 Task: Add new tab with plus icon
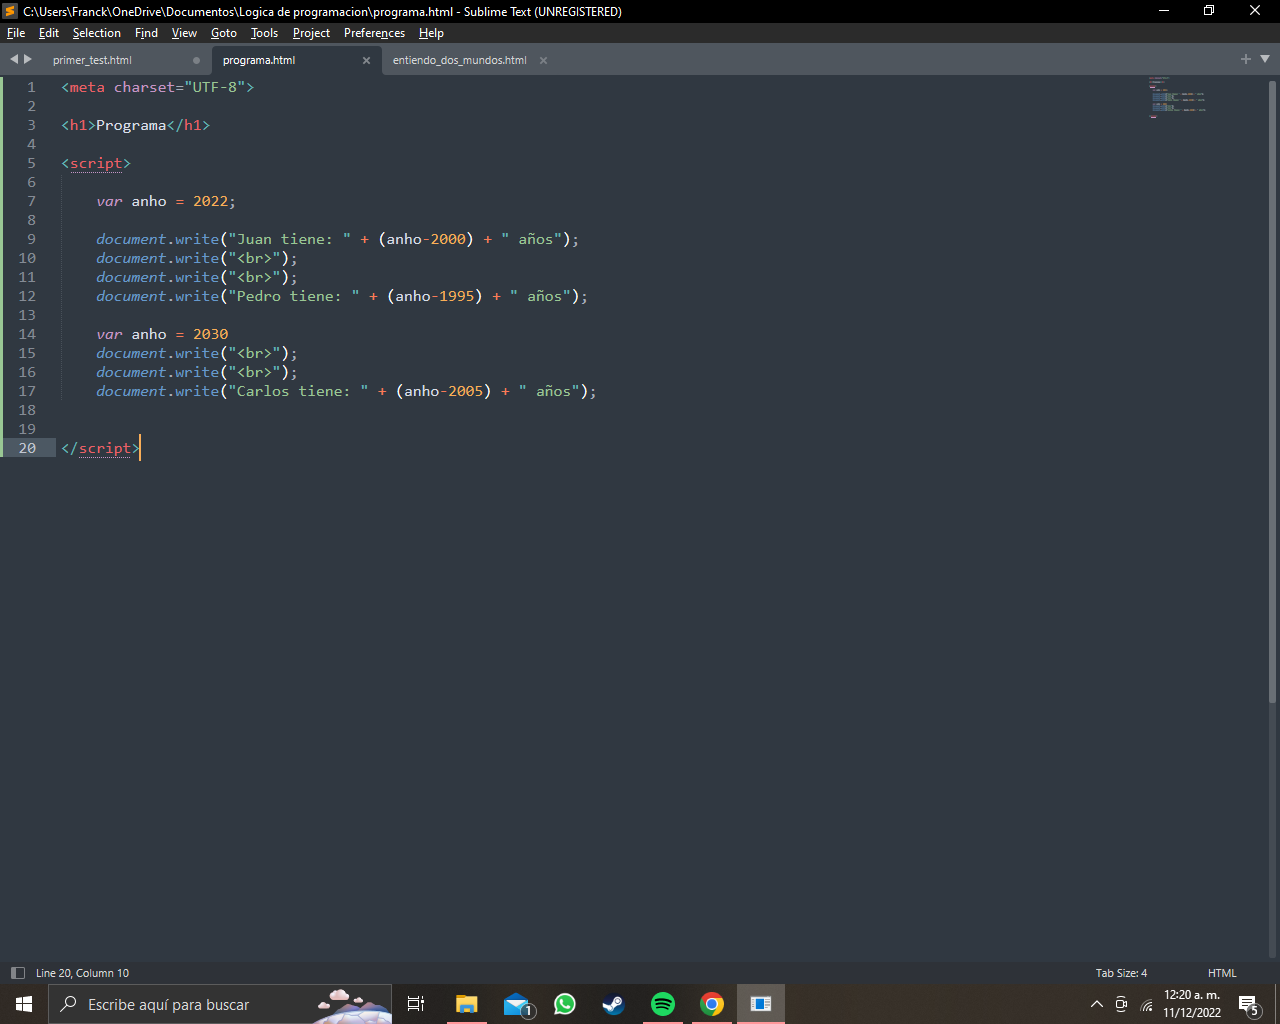1246,59
